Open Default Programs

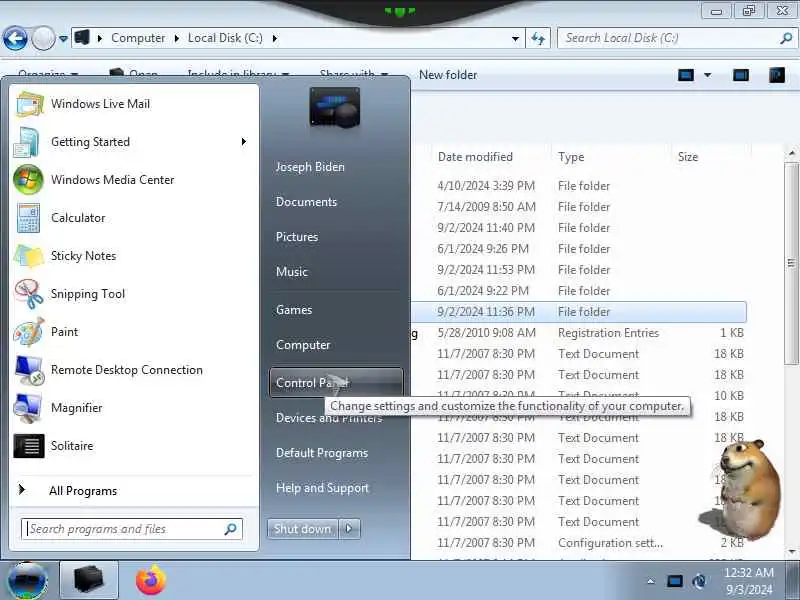click(x=322, y=453)
